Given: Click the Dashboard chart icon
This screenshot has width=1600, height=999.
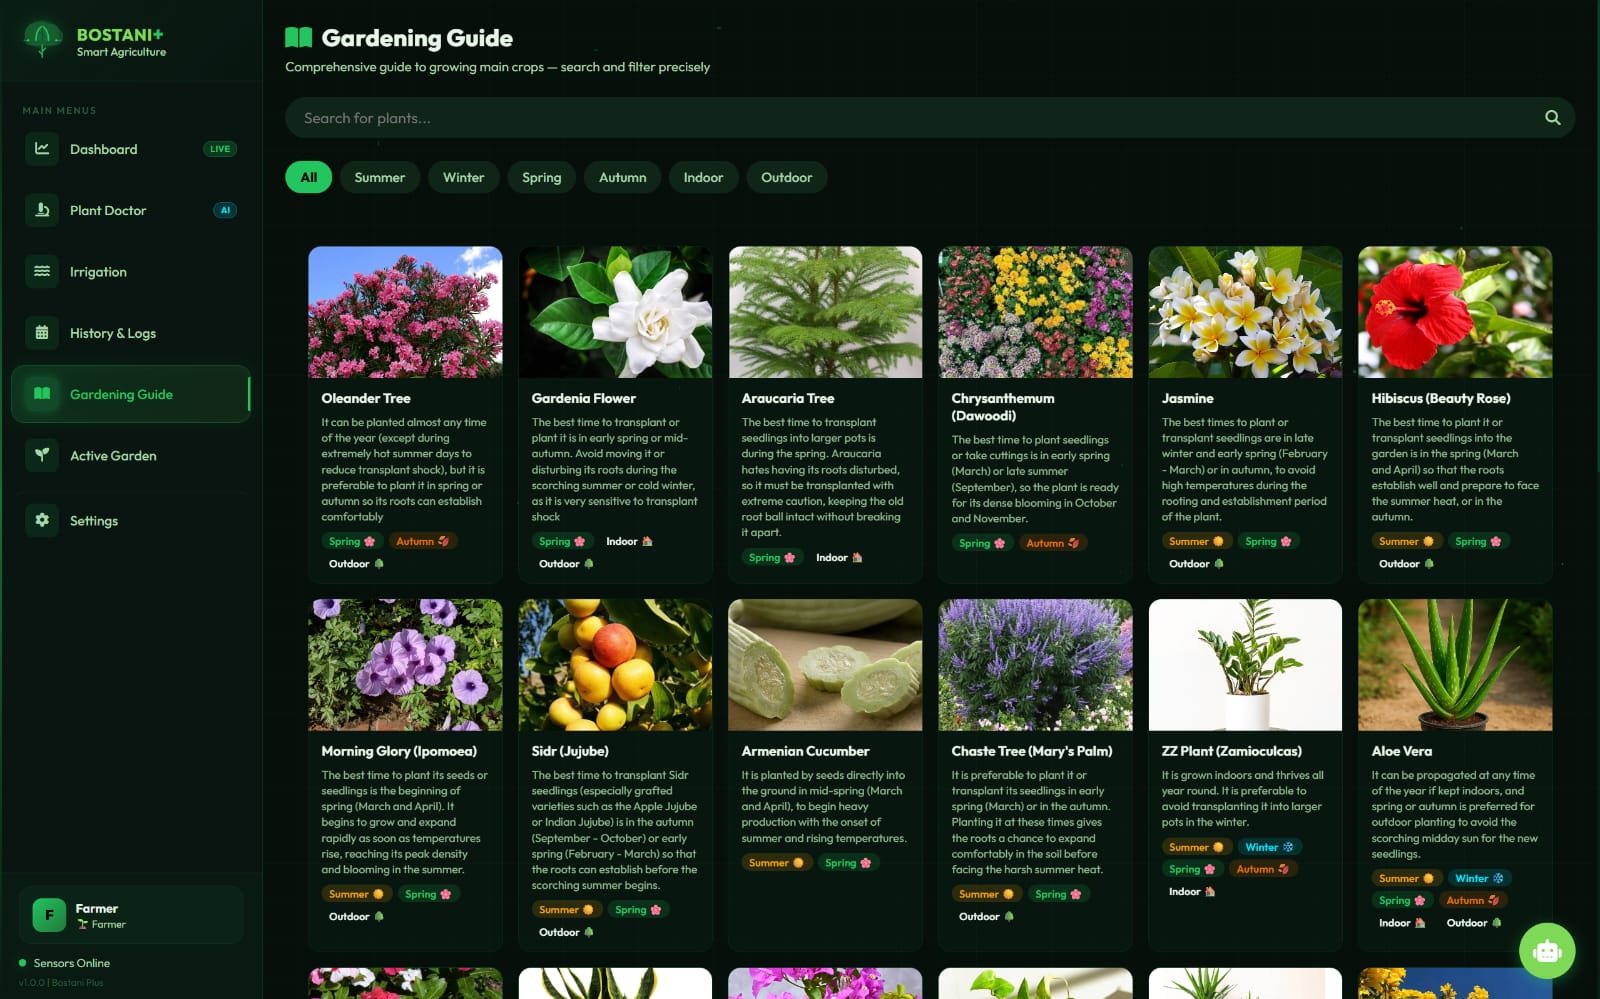Looking at the screenshot, I should (x=42, y=149).
